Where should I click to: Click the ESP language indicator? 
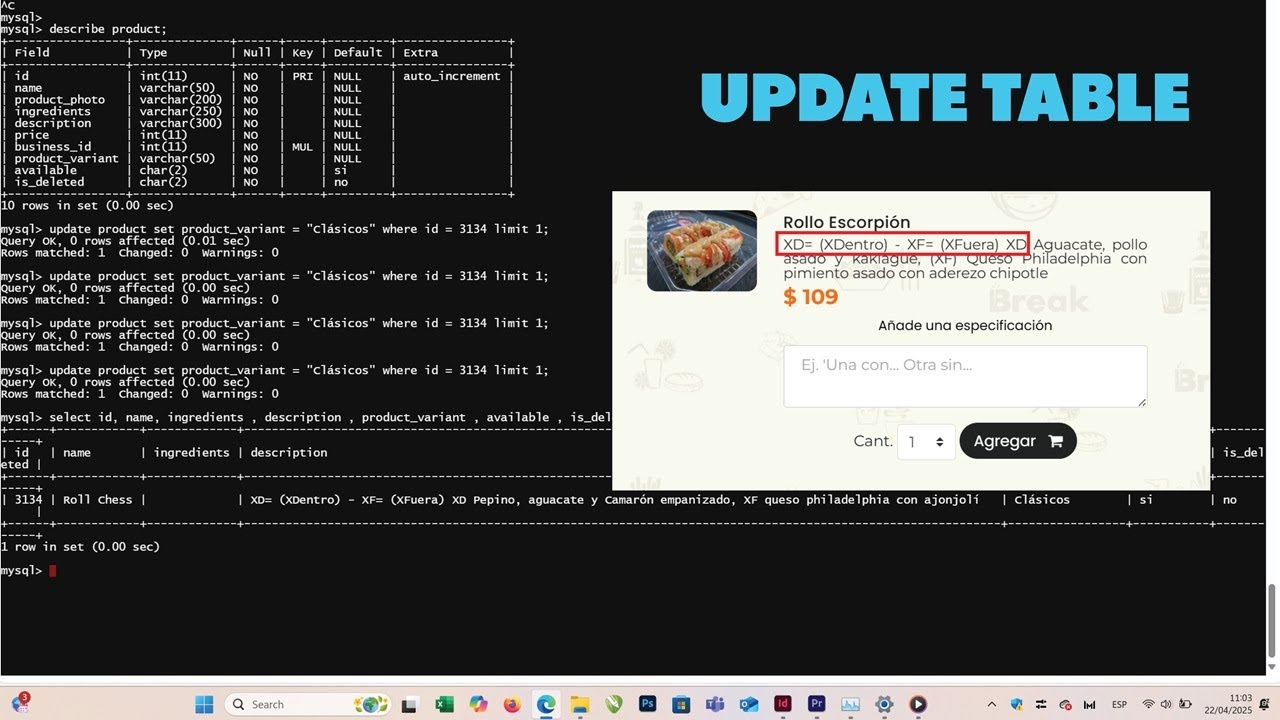point(1120,704)
